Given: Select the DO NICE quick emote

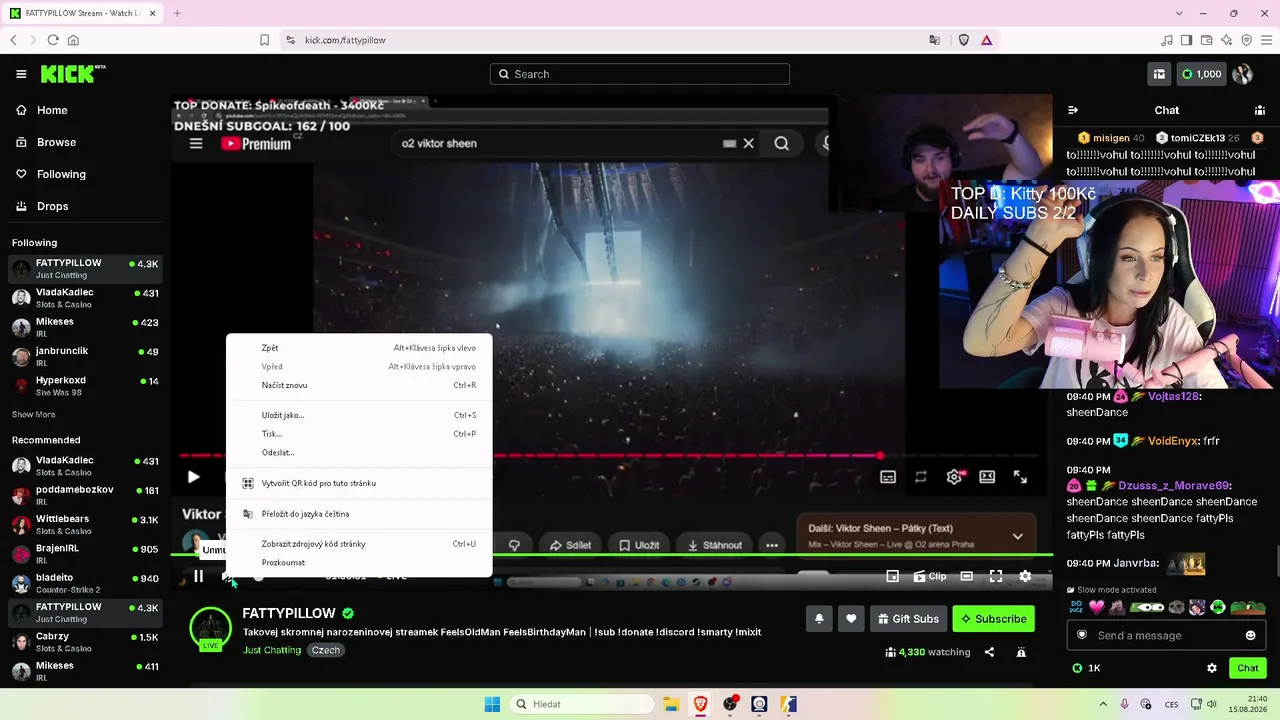Looking at the screenshot, I should coord(1077,607).
